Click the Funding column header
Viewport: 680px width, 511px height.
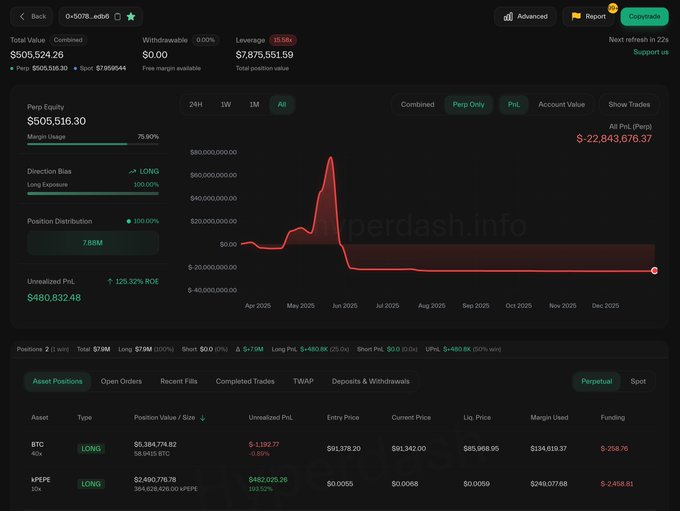click(612, 417)
